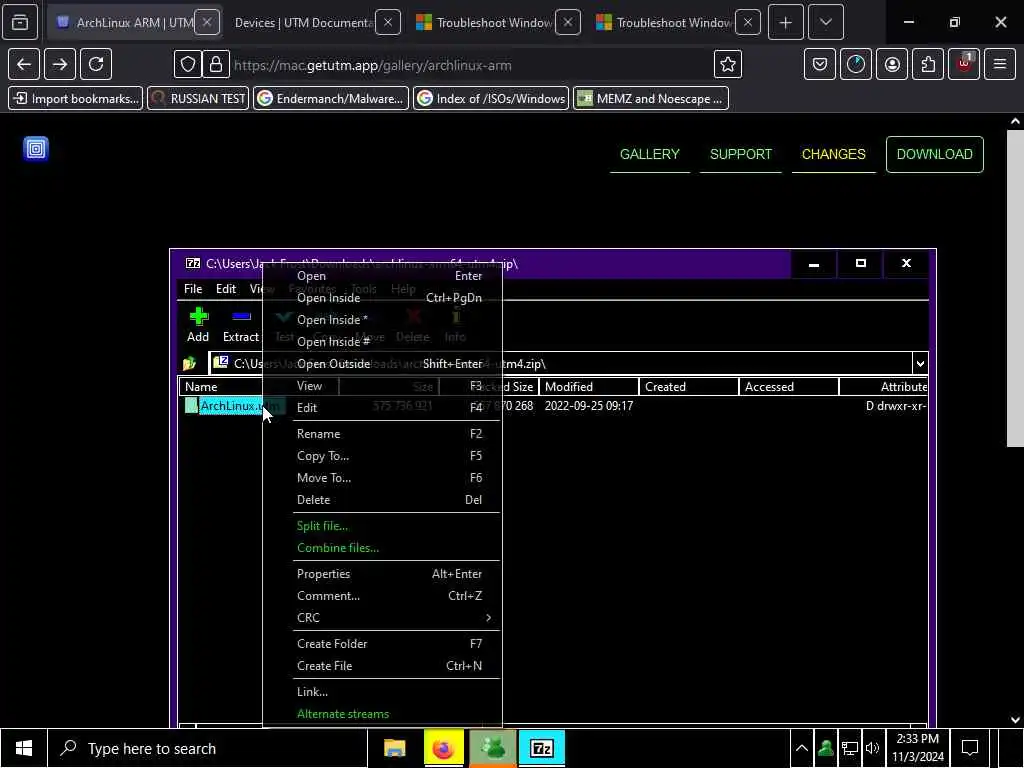This screenshot has height=768, width=1024.
Task: Click the page vertical scrollbar thumb
Action: click(1015, 287)
